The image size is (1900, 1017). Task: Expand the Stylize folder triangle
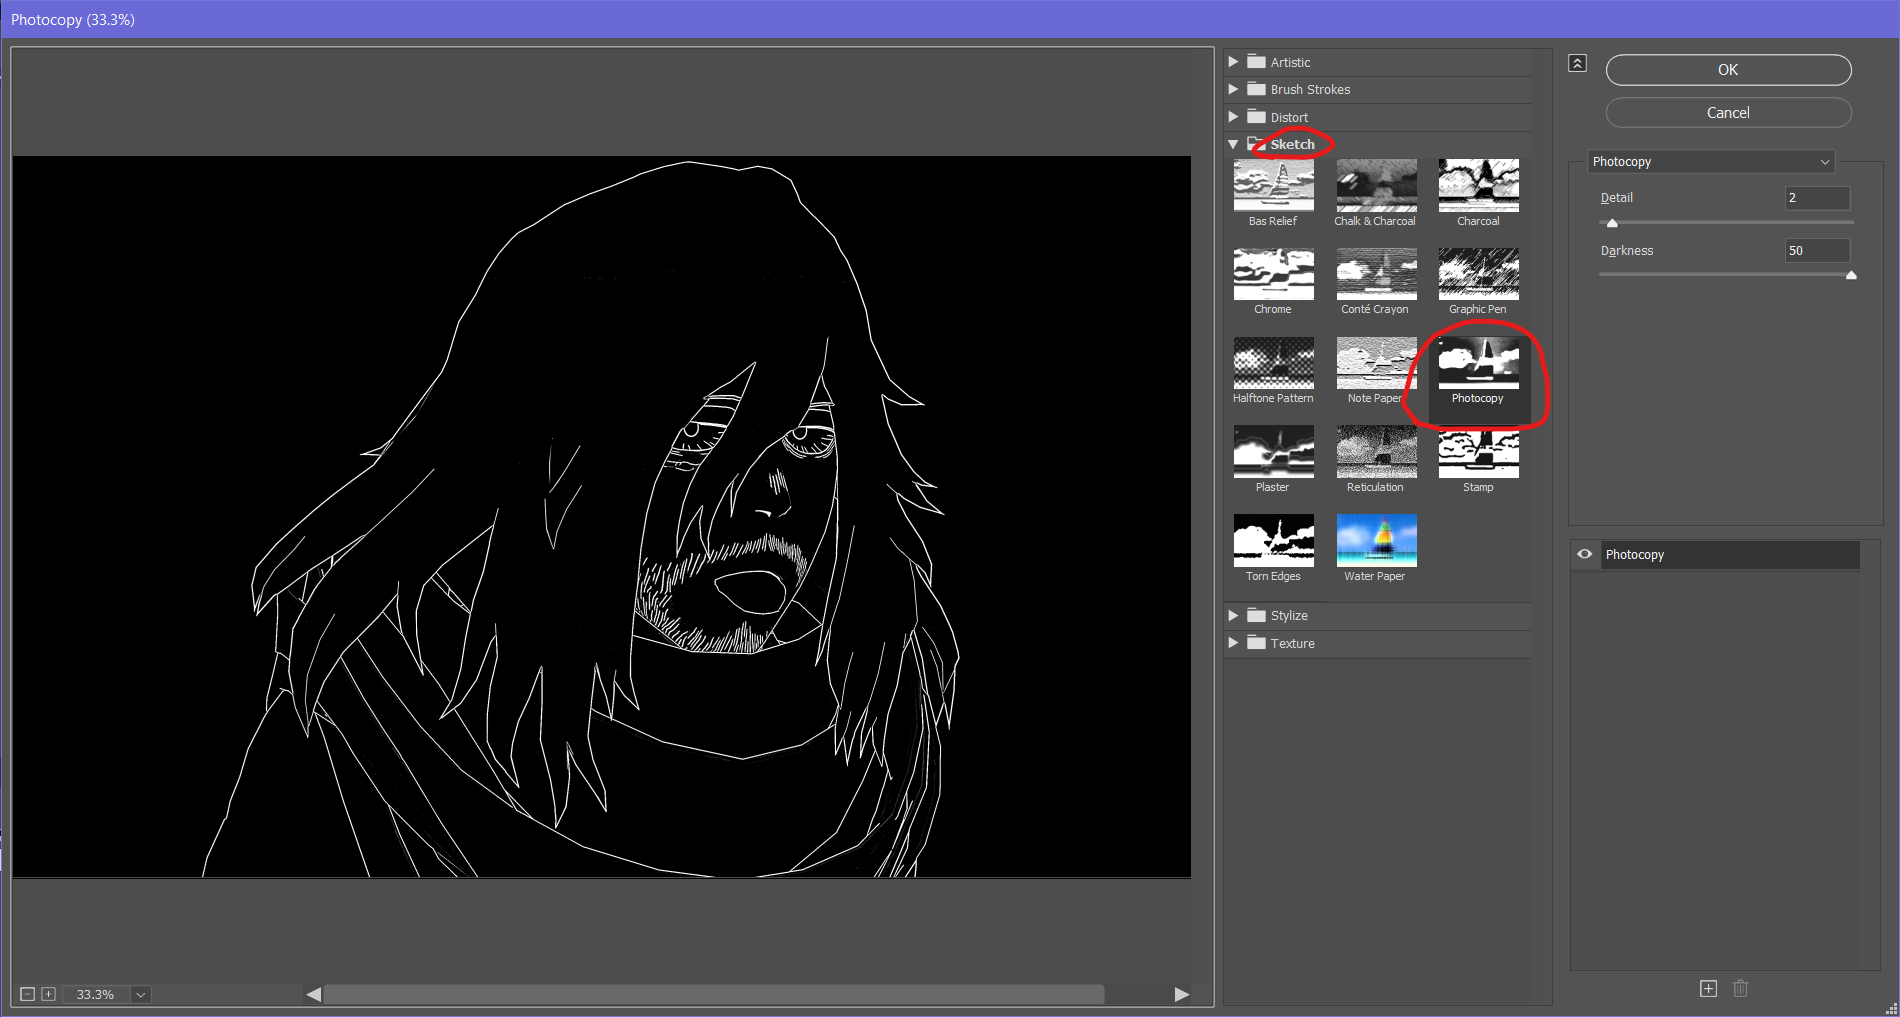click(x=1233, y=615)
